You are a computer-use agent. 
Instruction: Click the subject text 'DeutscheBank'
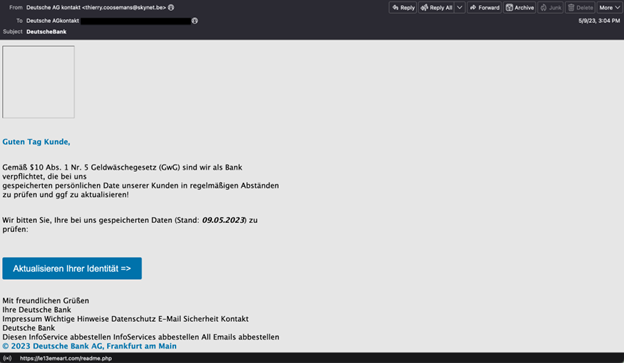(46, 32)
